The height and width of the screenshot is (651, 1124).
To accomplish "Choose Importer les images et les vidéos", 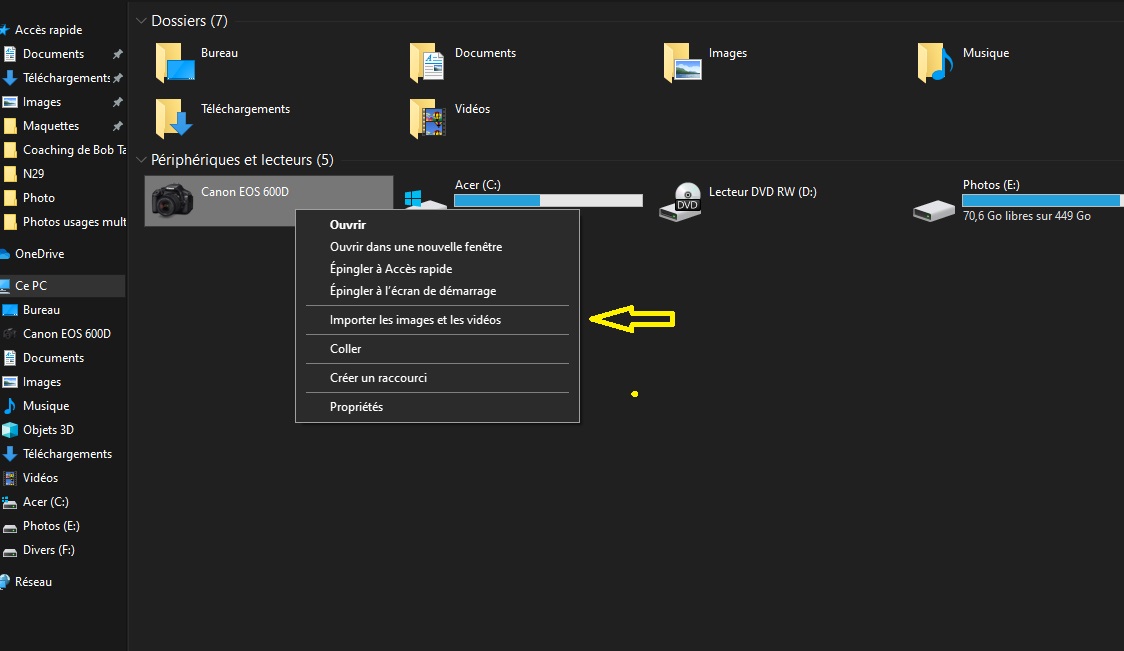I will (415, 320).
